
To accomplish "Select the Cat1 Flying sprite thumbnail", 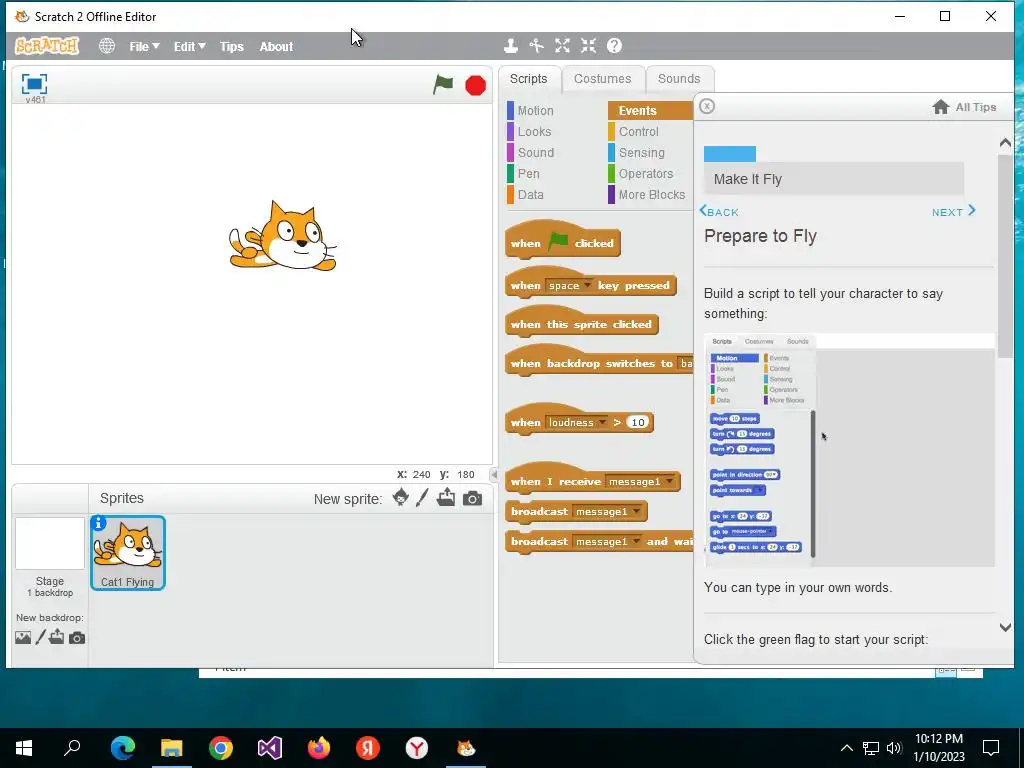I will [x=128, y=553].
